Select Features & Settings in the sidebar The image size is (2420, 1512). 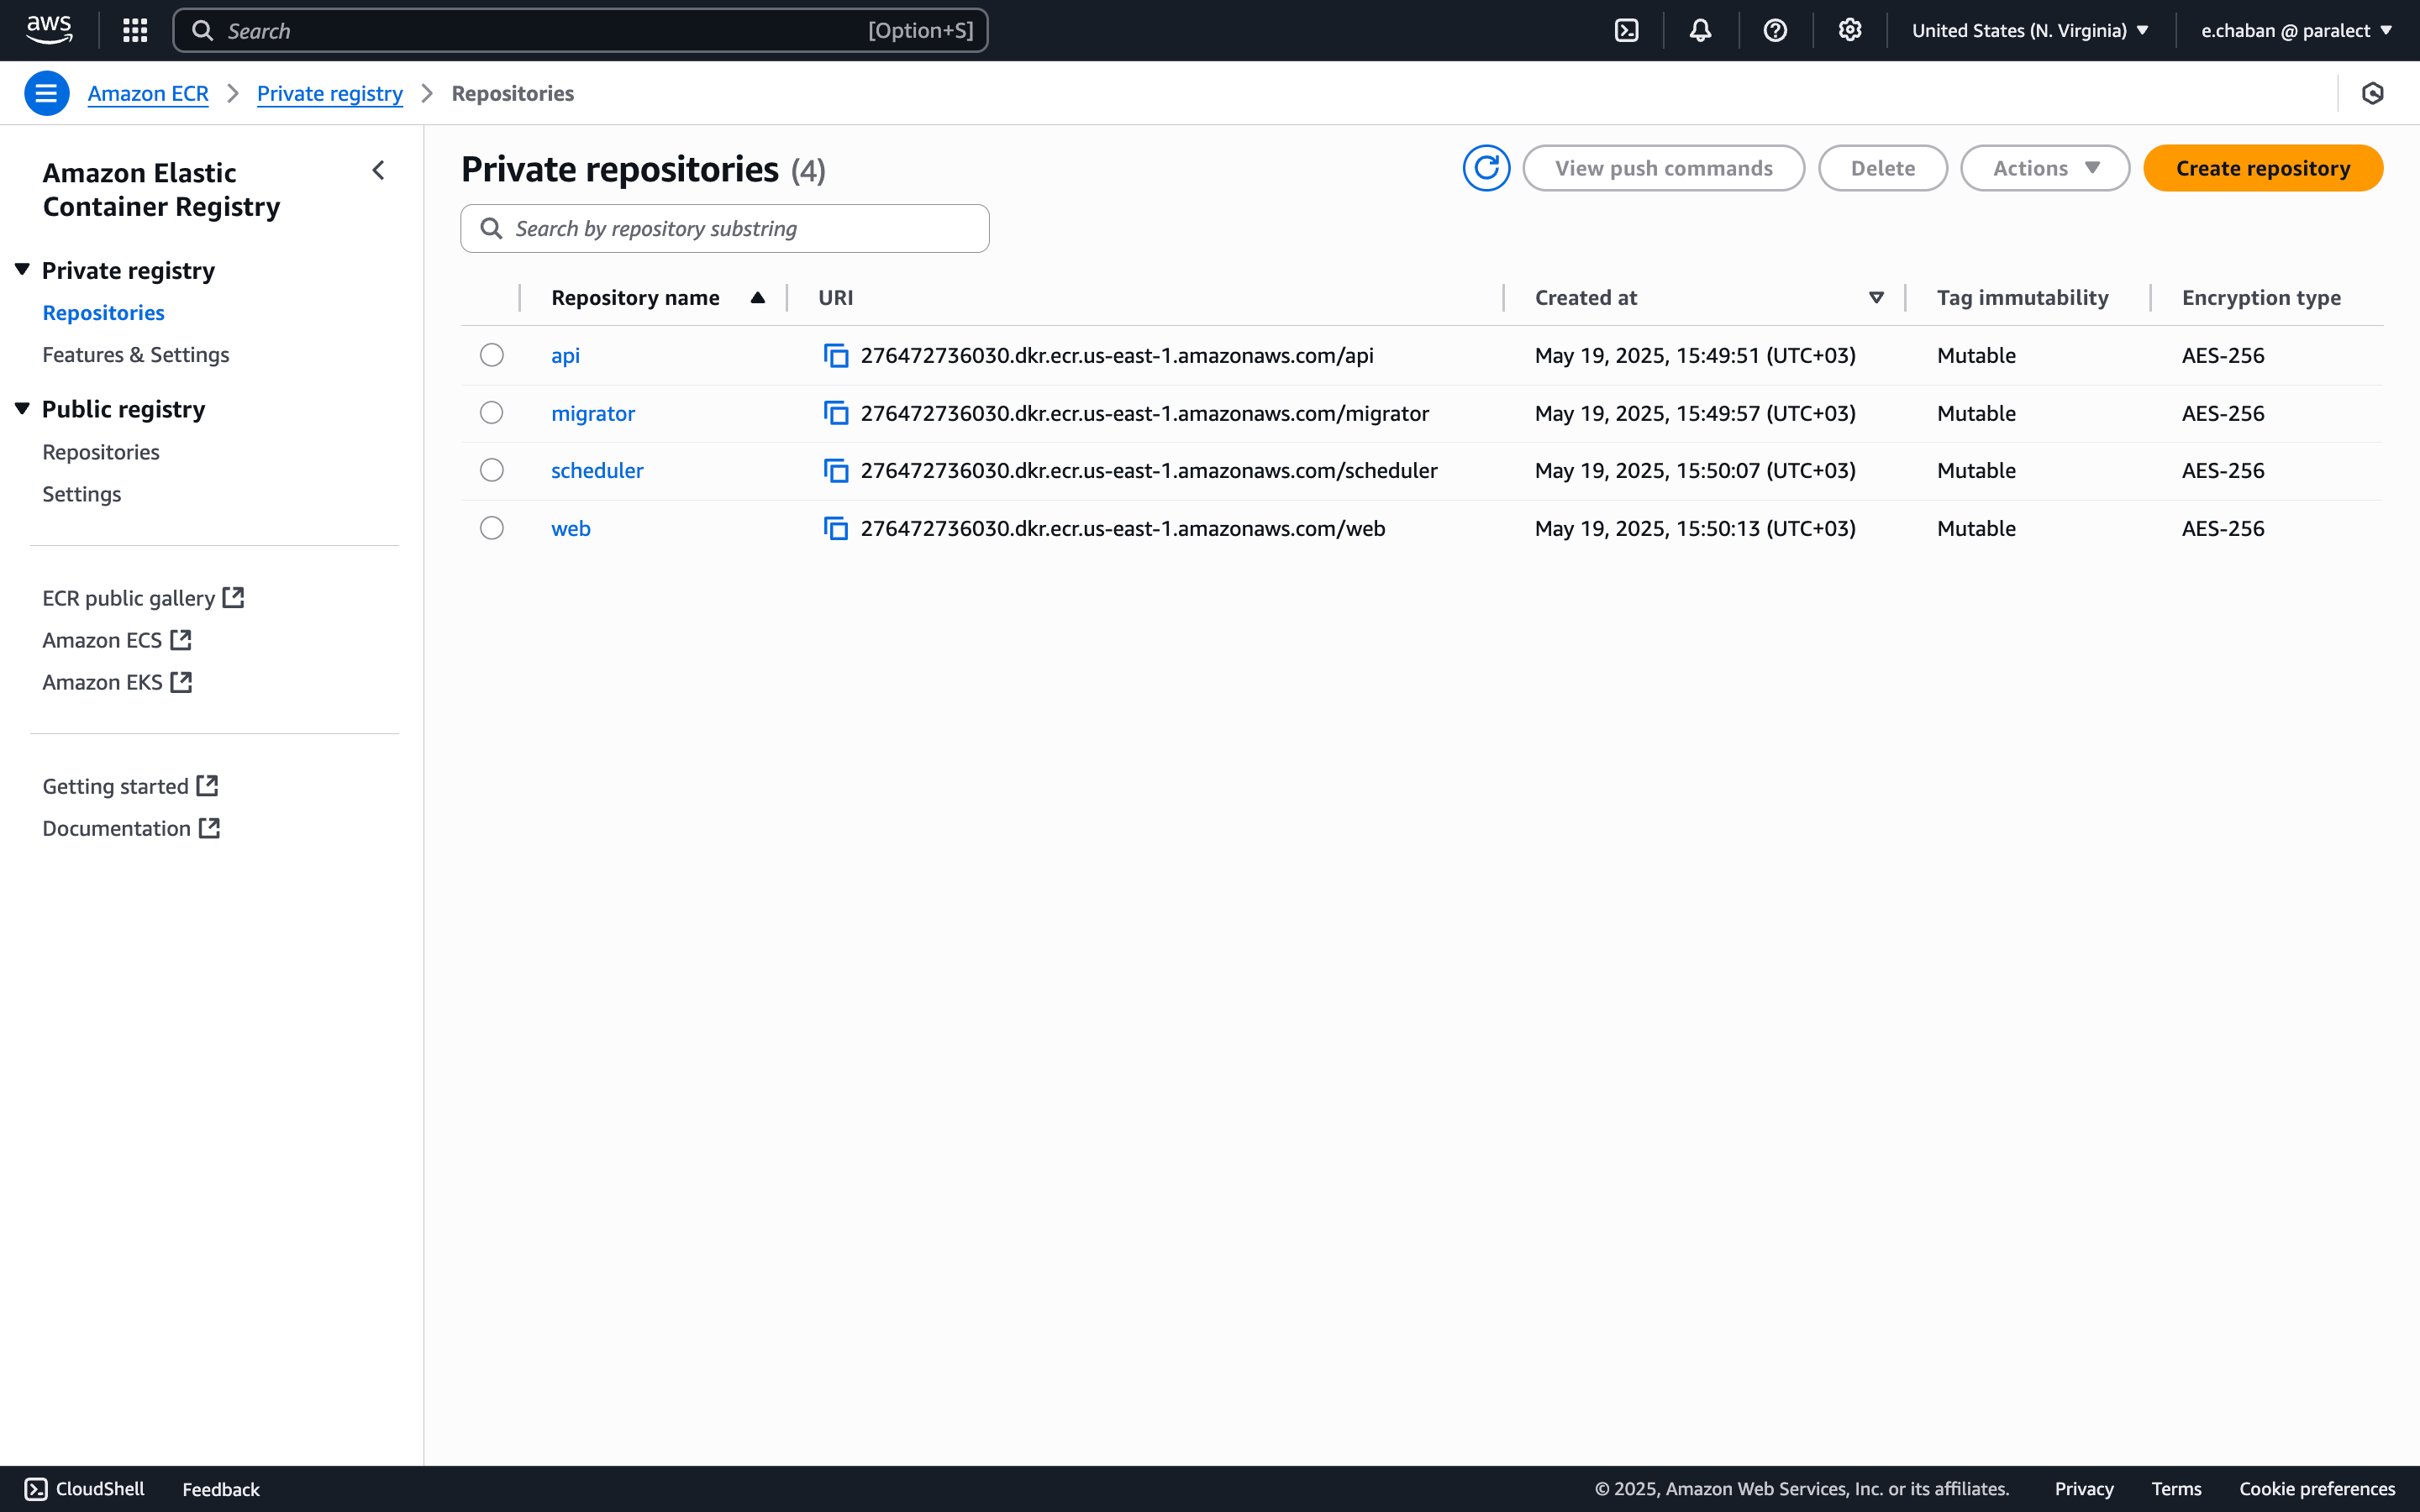pyautogui.click(x=136, y=354)
